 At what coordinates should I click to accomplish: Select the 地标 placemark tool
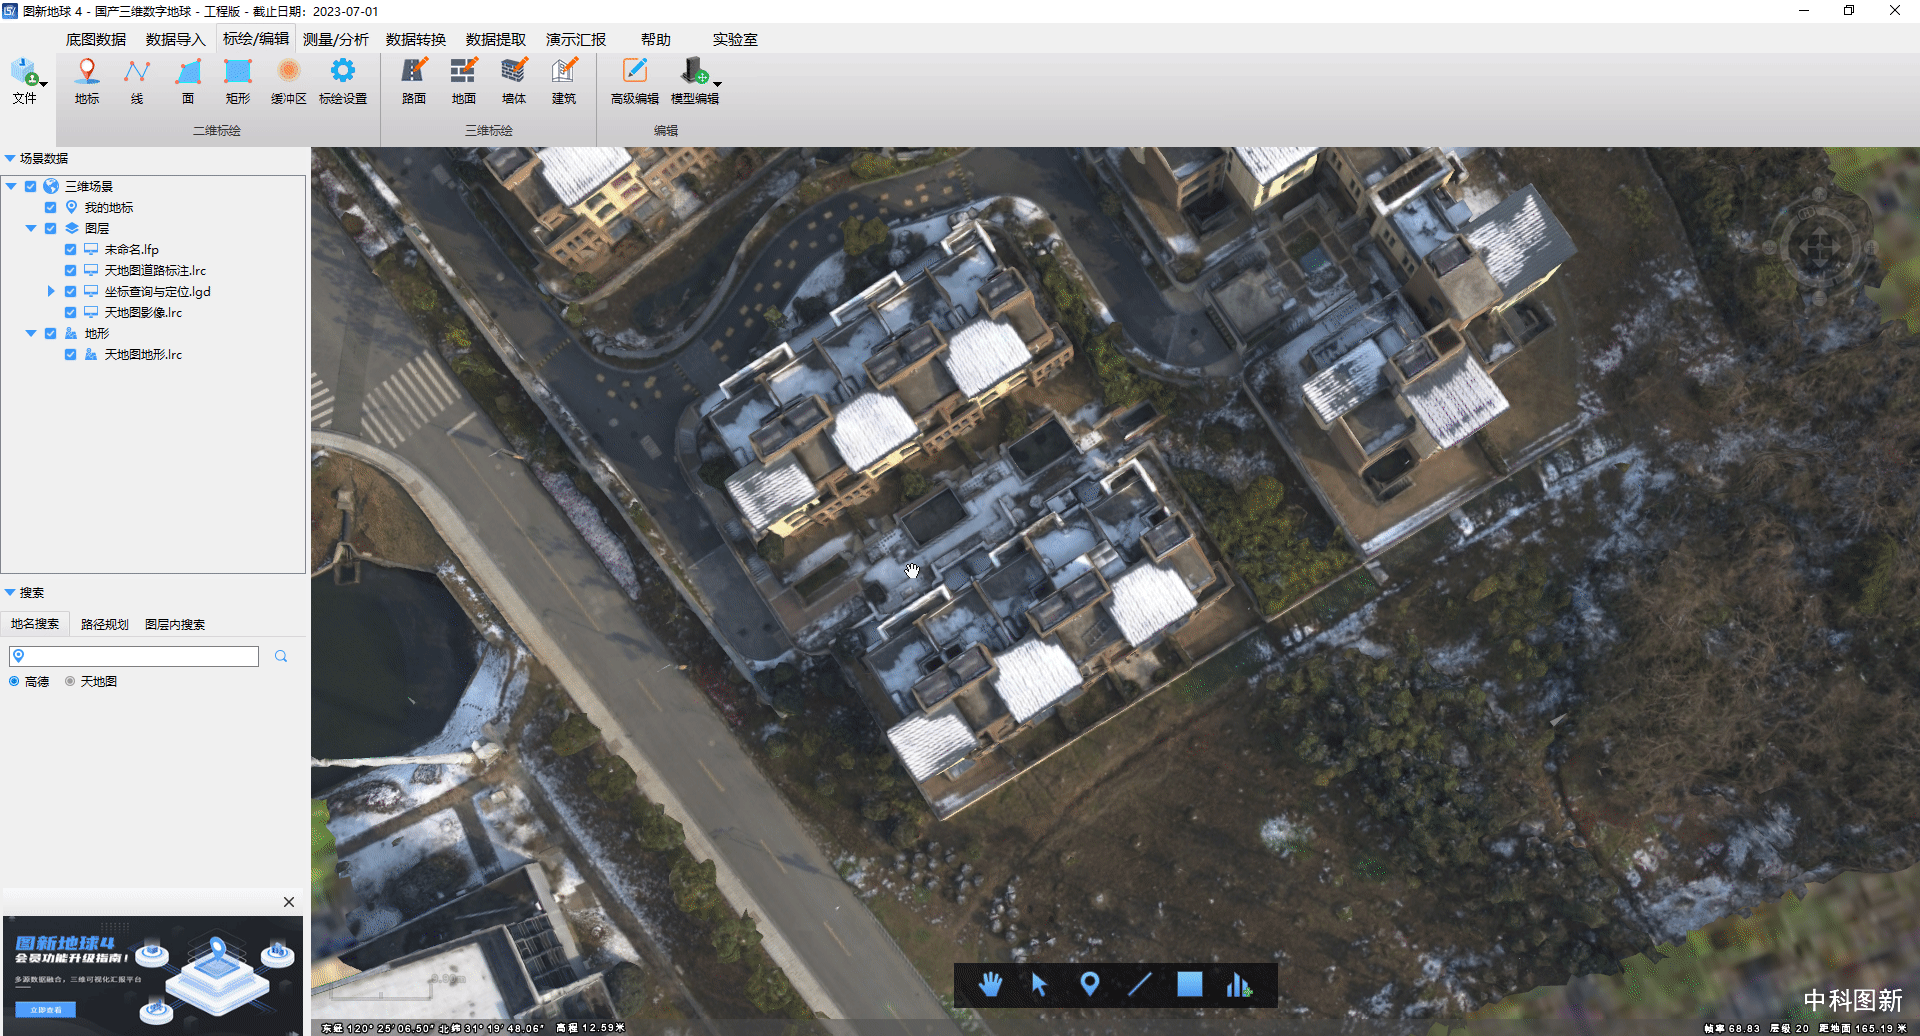tap(87, 80)
